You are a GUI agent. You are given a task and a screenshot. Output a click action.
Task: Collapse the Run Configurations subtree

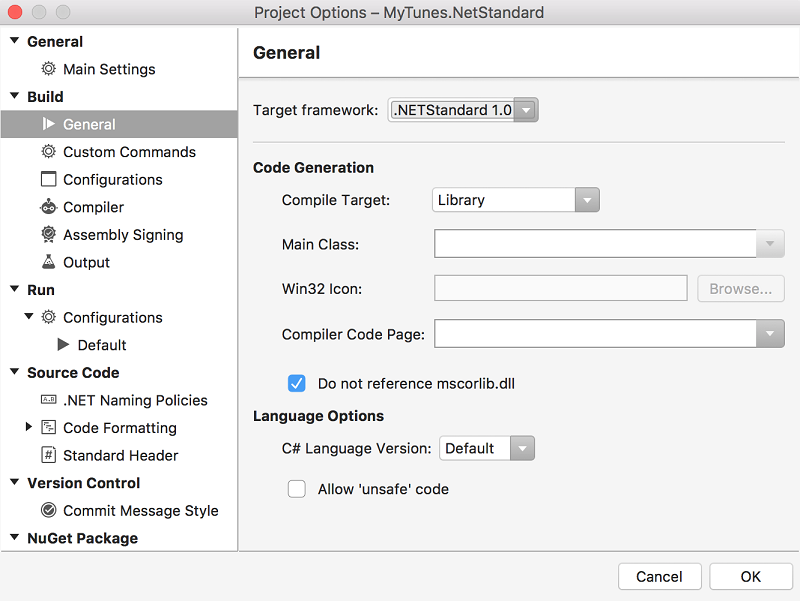(x=29, y=316)
